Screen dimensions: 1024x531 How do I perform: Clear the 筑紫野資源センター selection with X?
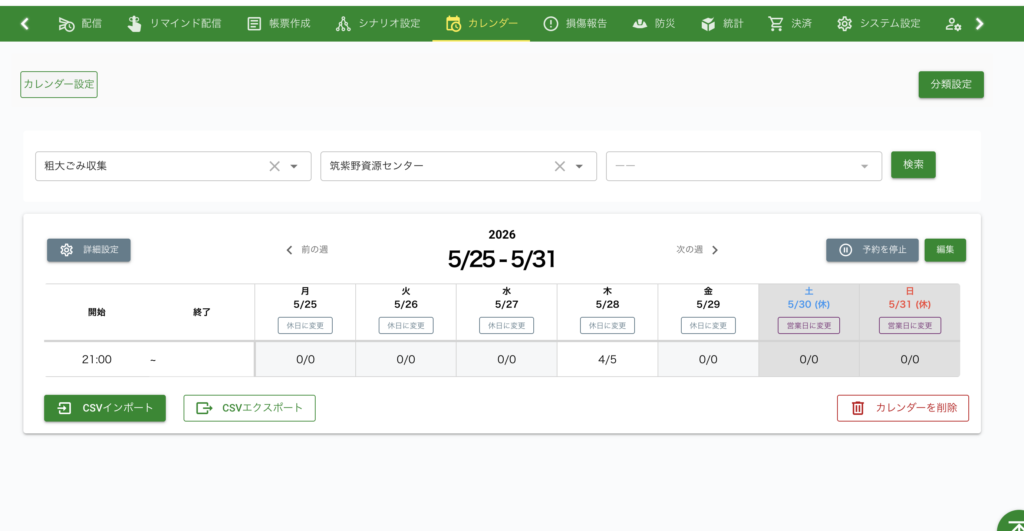coord(560,167)
